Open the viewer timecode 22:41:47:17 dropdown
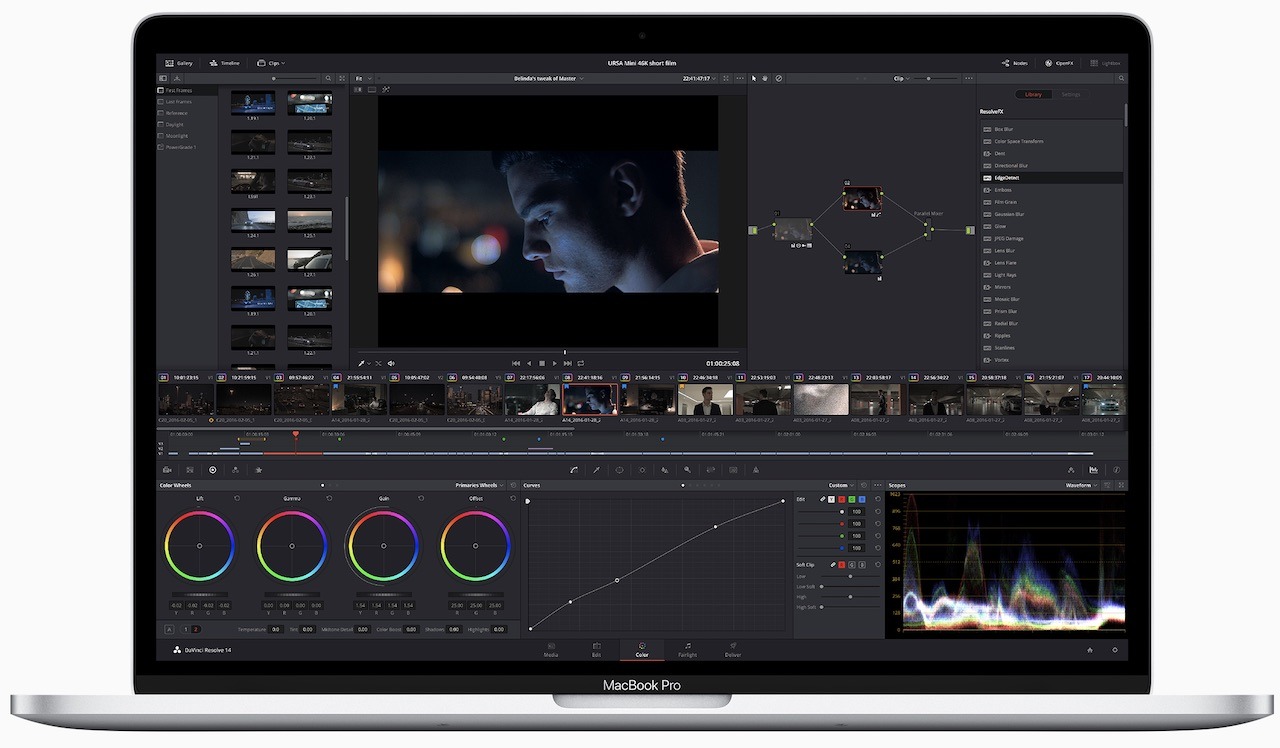This screenshot has width=1280, height=748. 699,78
